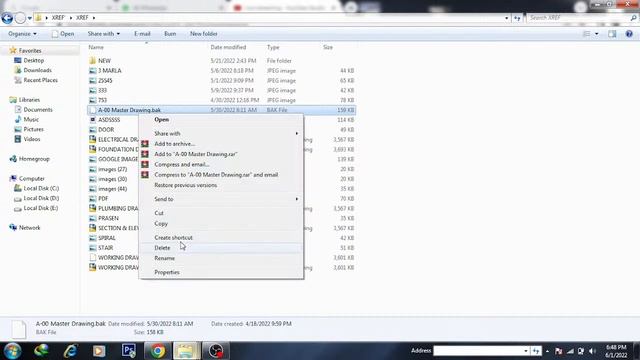Open the screen recorder taskbar icon
This screenshot has height=360, width=640.
pos(216,351)
